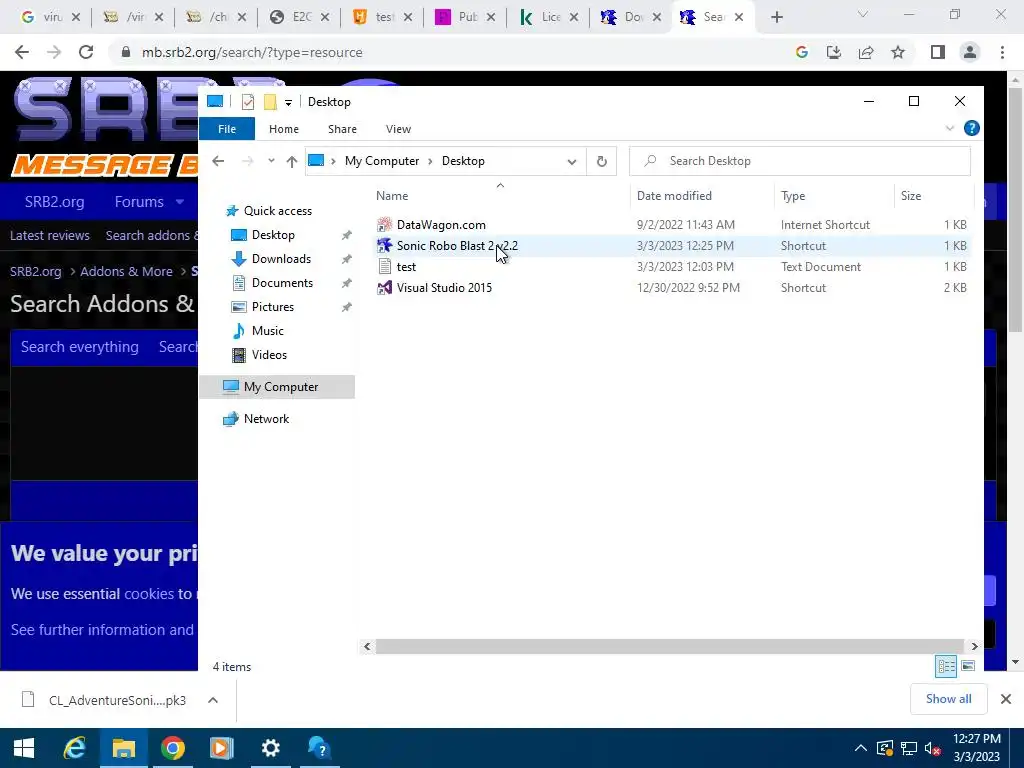Open the Videos folder in the sidebar
Image resolution: width=1024 pixels, height=768 pixels.
(x=269, y=355)
